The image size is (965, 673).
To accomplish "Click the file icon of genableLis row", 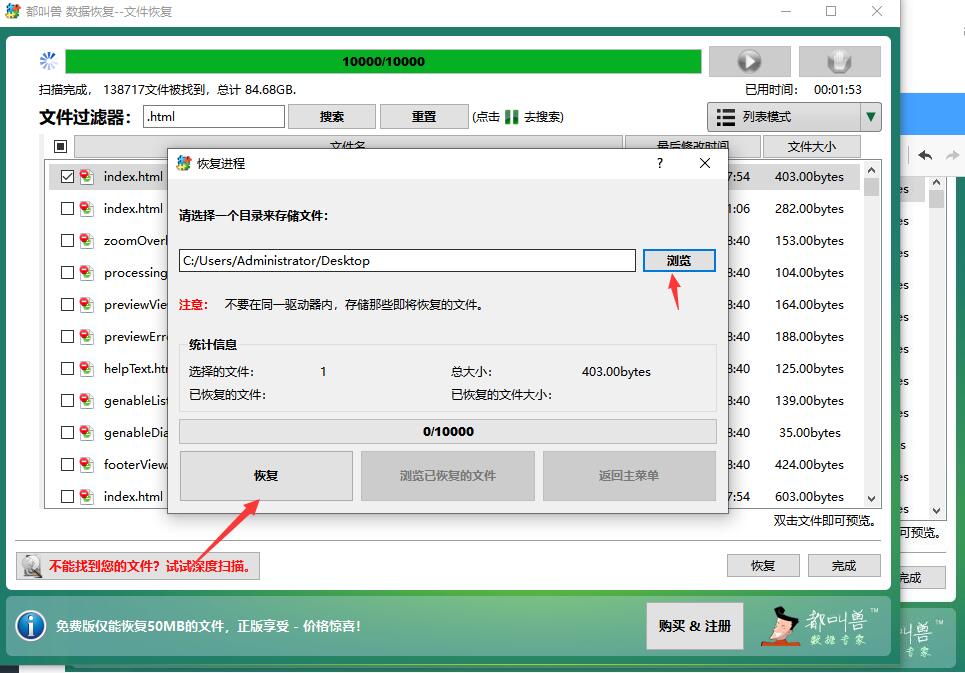I will [x=86, y=400].
